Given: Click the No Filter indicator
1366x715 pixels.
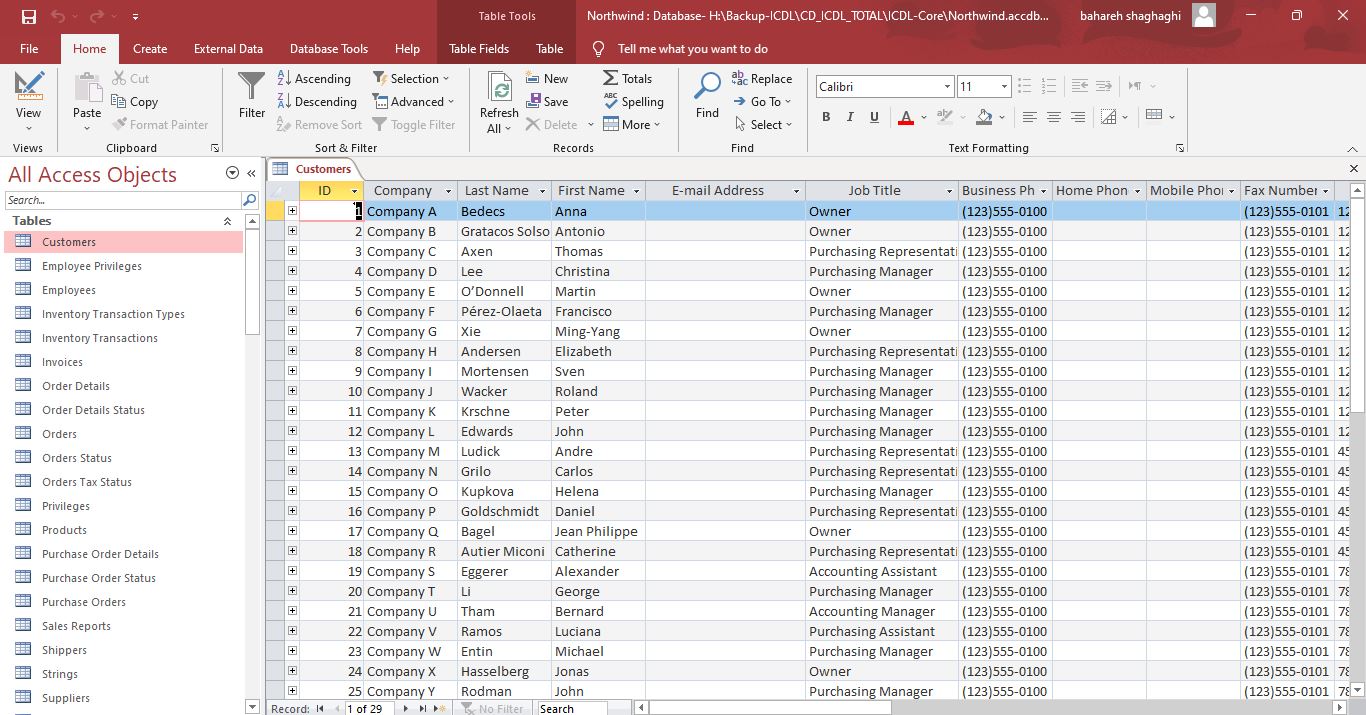Looking at the screenshot, I should (x=492, y=708).
